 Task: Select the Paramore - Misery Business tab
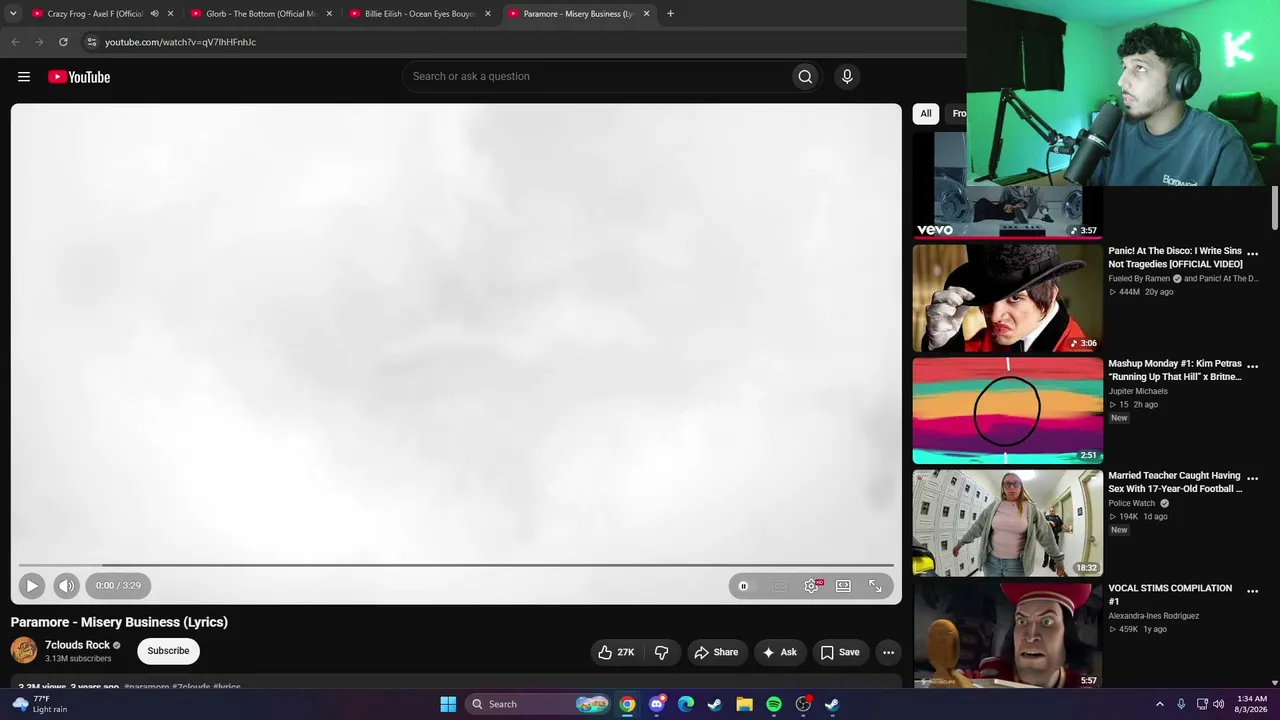pyautogui.click(x=578, y=14)
